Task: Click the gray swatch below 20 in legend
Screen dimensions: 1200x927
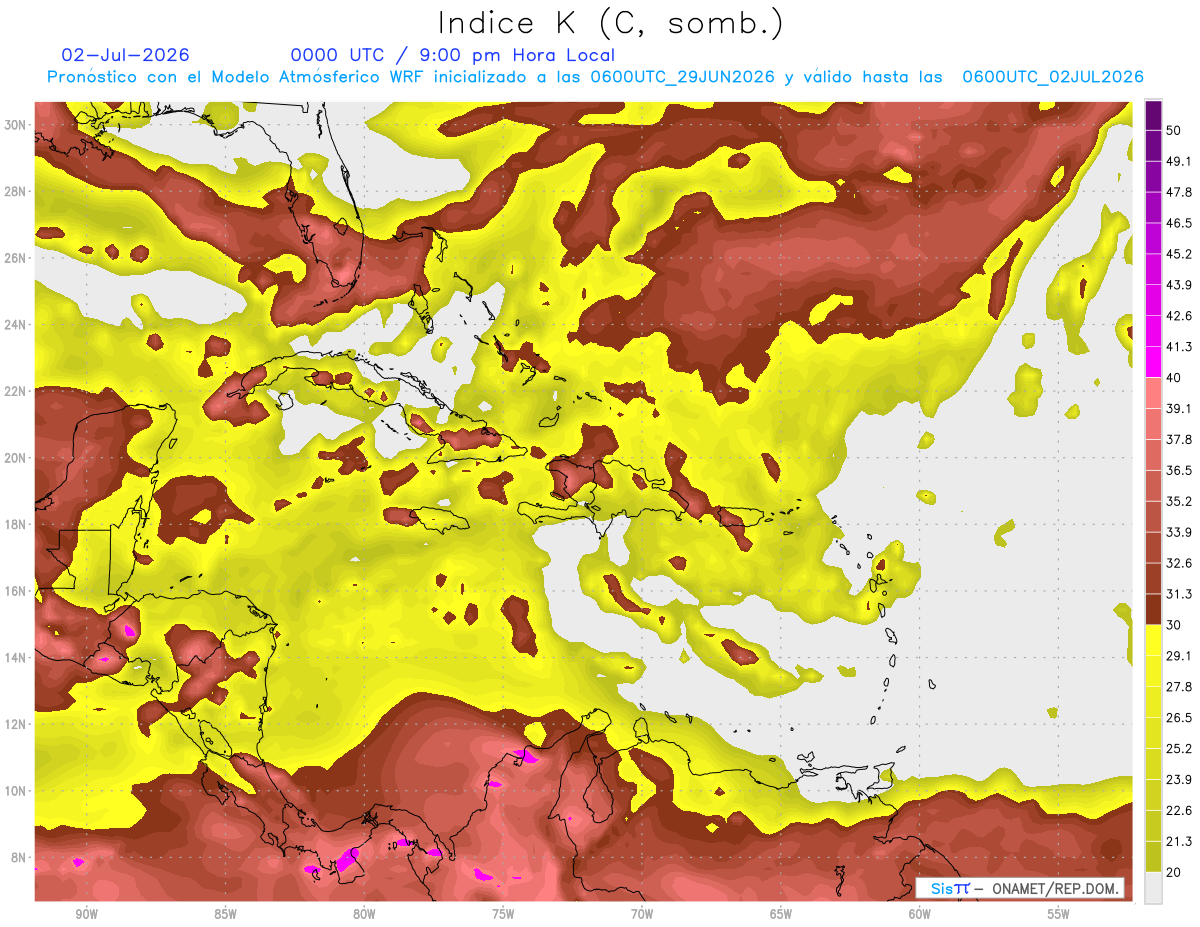Action: pyautogui.click(x=1153, y=888)
